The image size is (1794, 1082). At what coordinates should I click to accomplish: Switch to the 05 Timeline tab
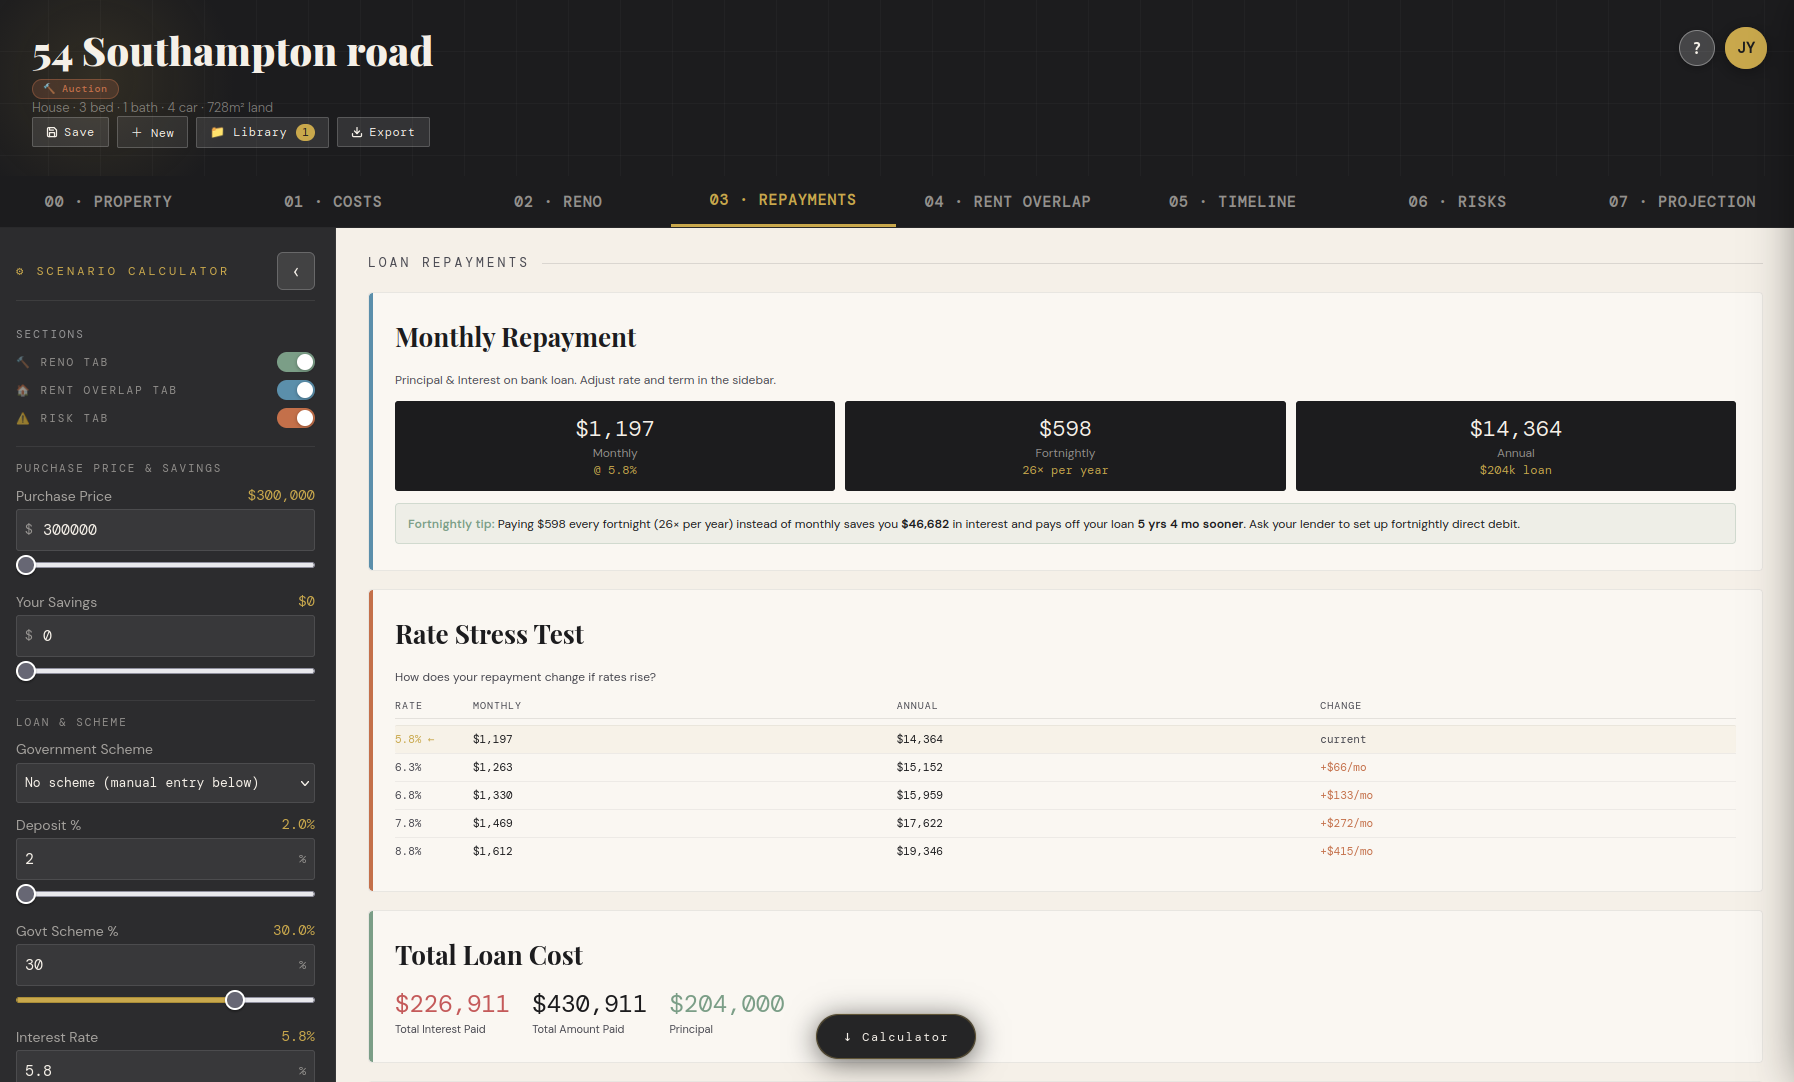1232,201
